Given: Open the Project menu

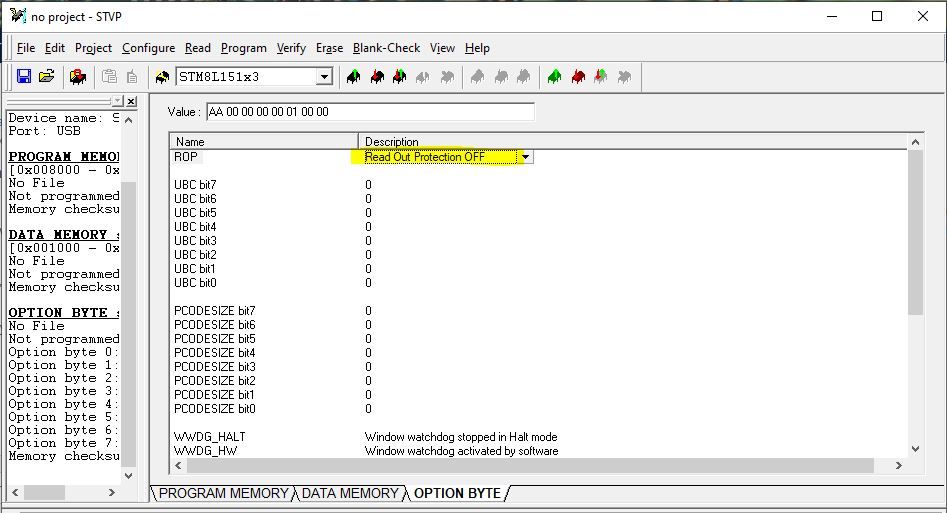Looking at the screenshot, I should [93, 48].
